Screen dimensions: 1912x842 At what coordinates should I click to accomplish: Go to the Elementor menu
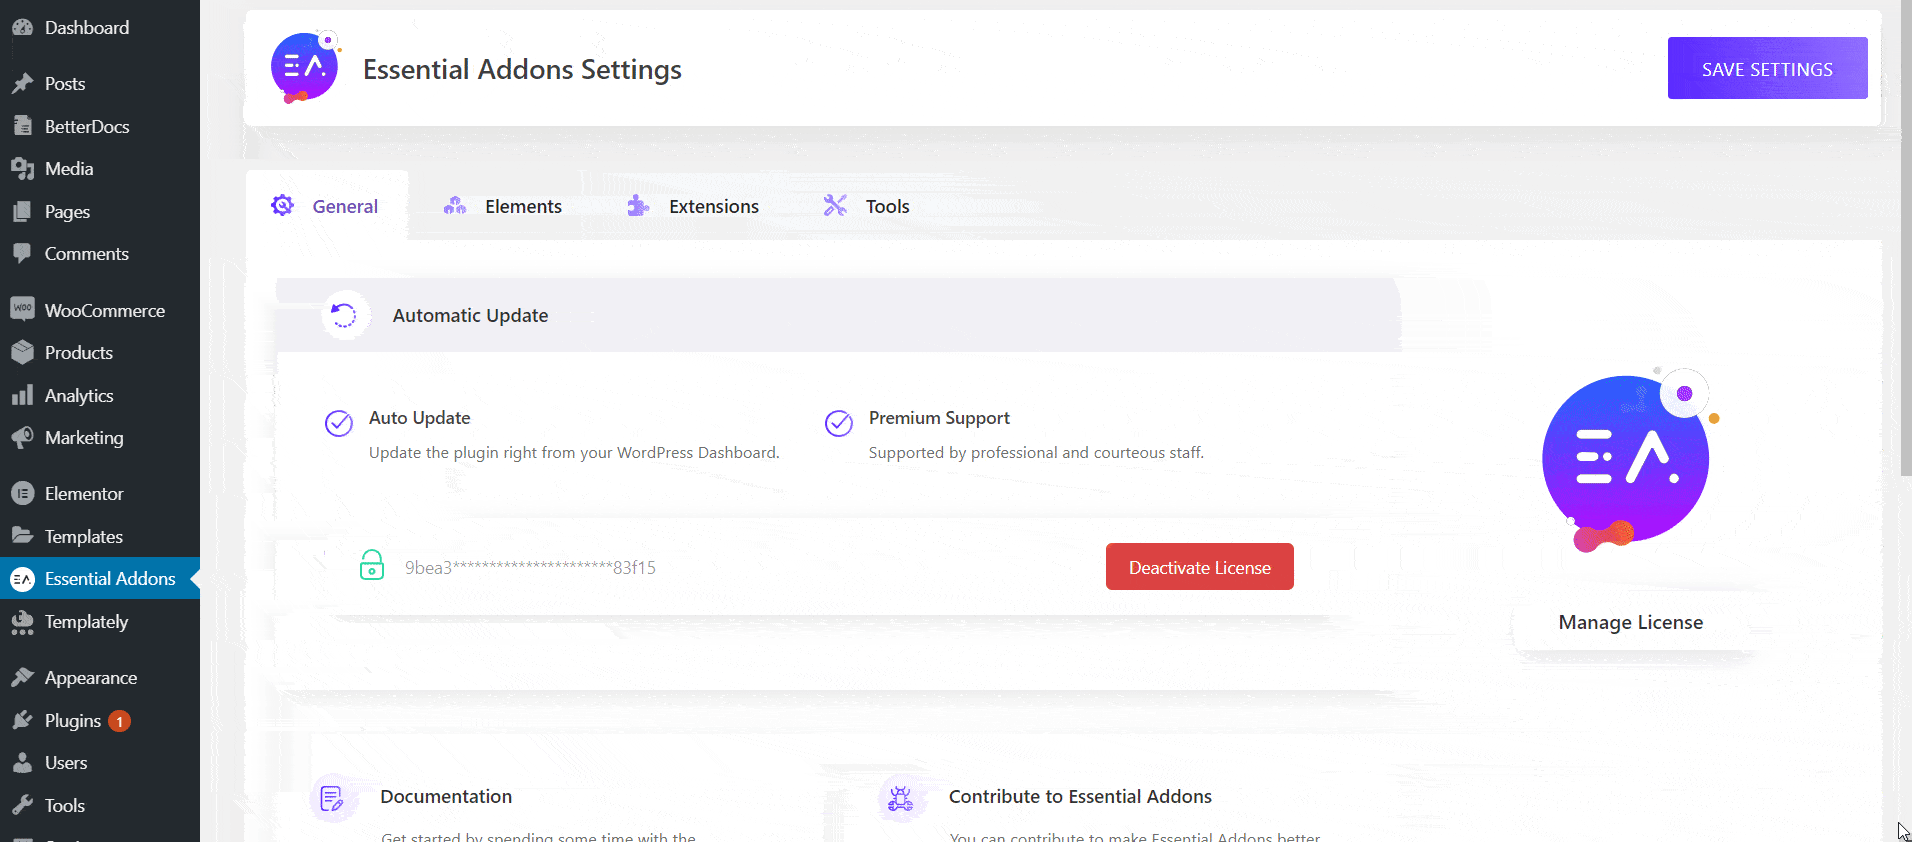[x=84, y=494]
